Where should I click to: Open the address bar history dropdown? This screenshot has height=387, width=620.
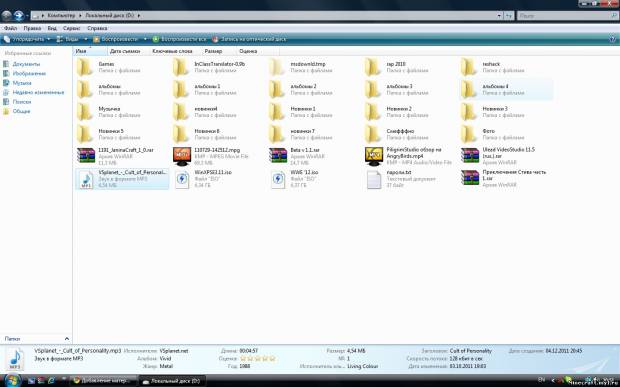[499, 16]
